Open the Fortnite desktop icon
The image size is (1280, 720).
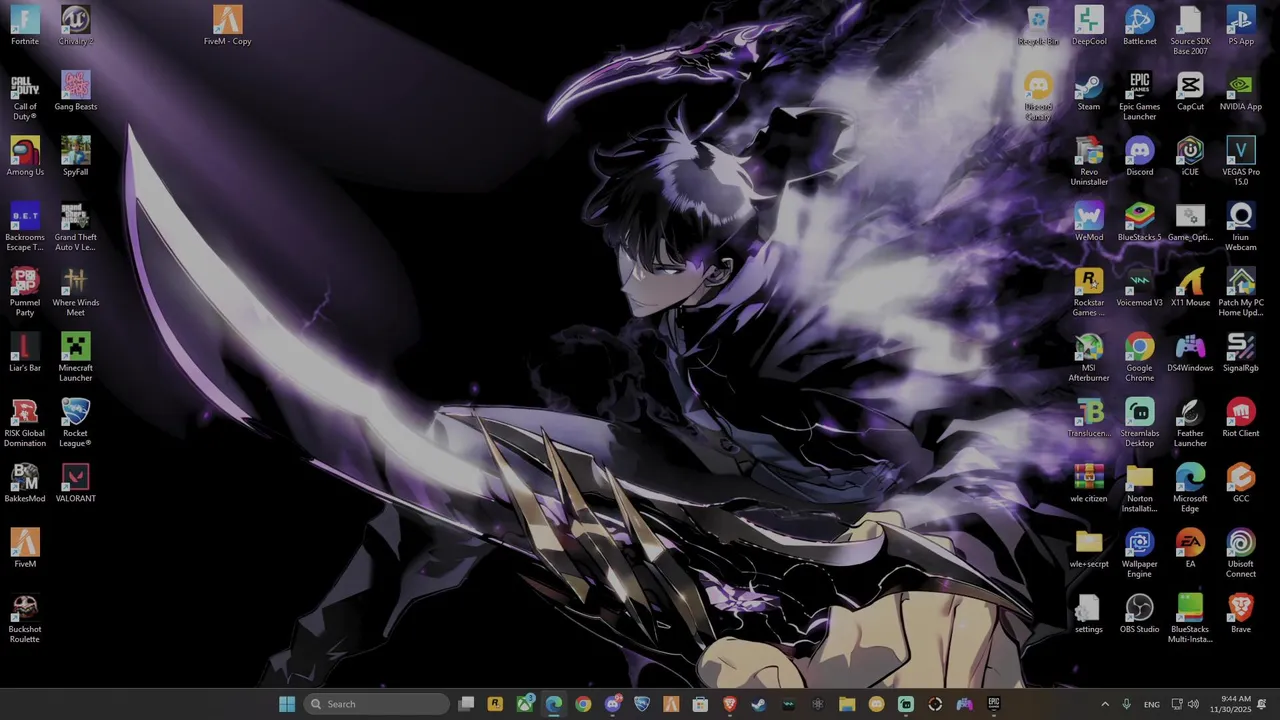coord(25,25)
